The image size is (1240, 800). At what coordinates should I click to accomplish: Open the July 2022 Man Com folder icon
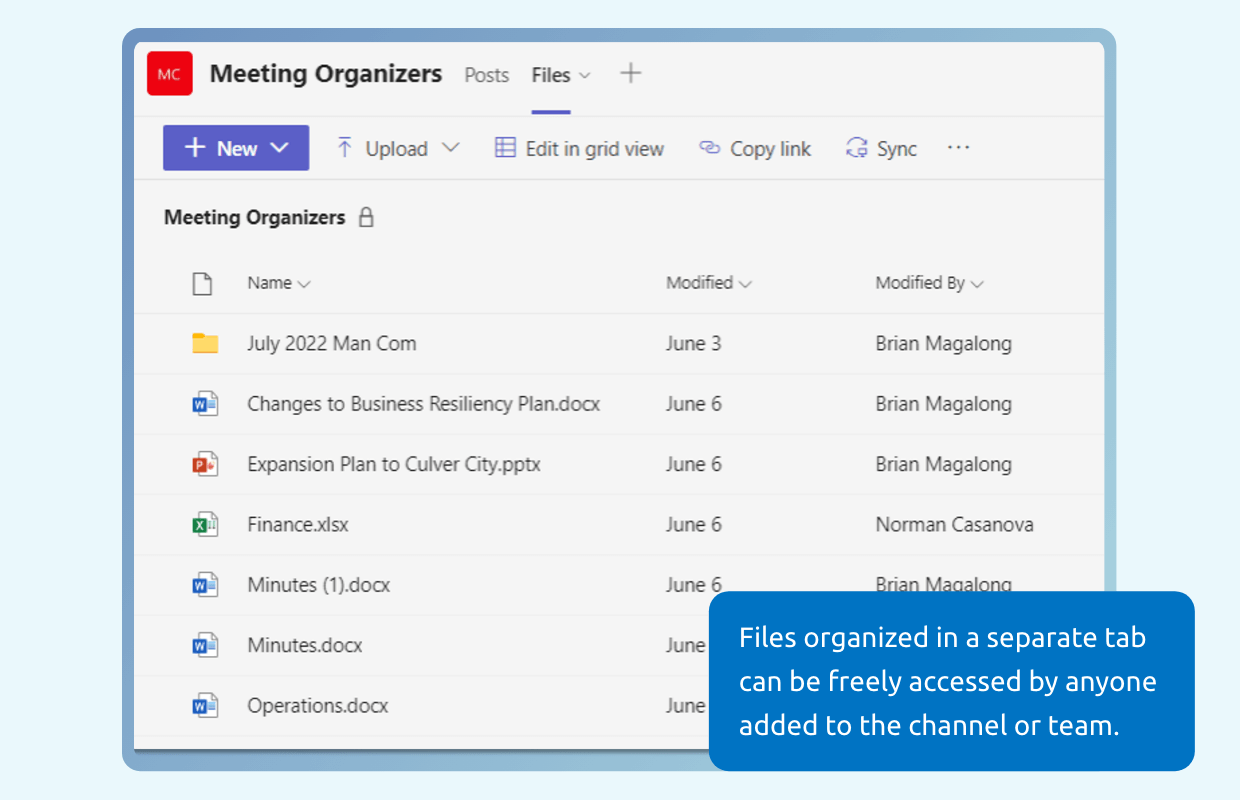(x=205, y=344)
